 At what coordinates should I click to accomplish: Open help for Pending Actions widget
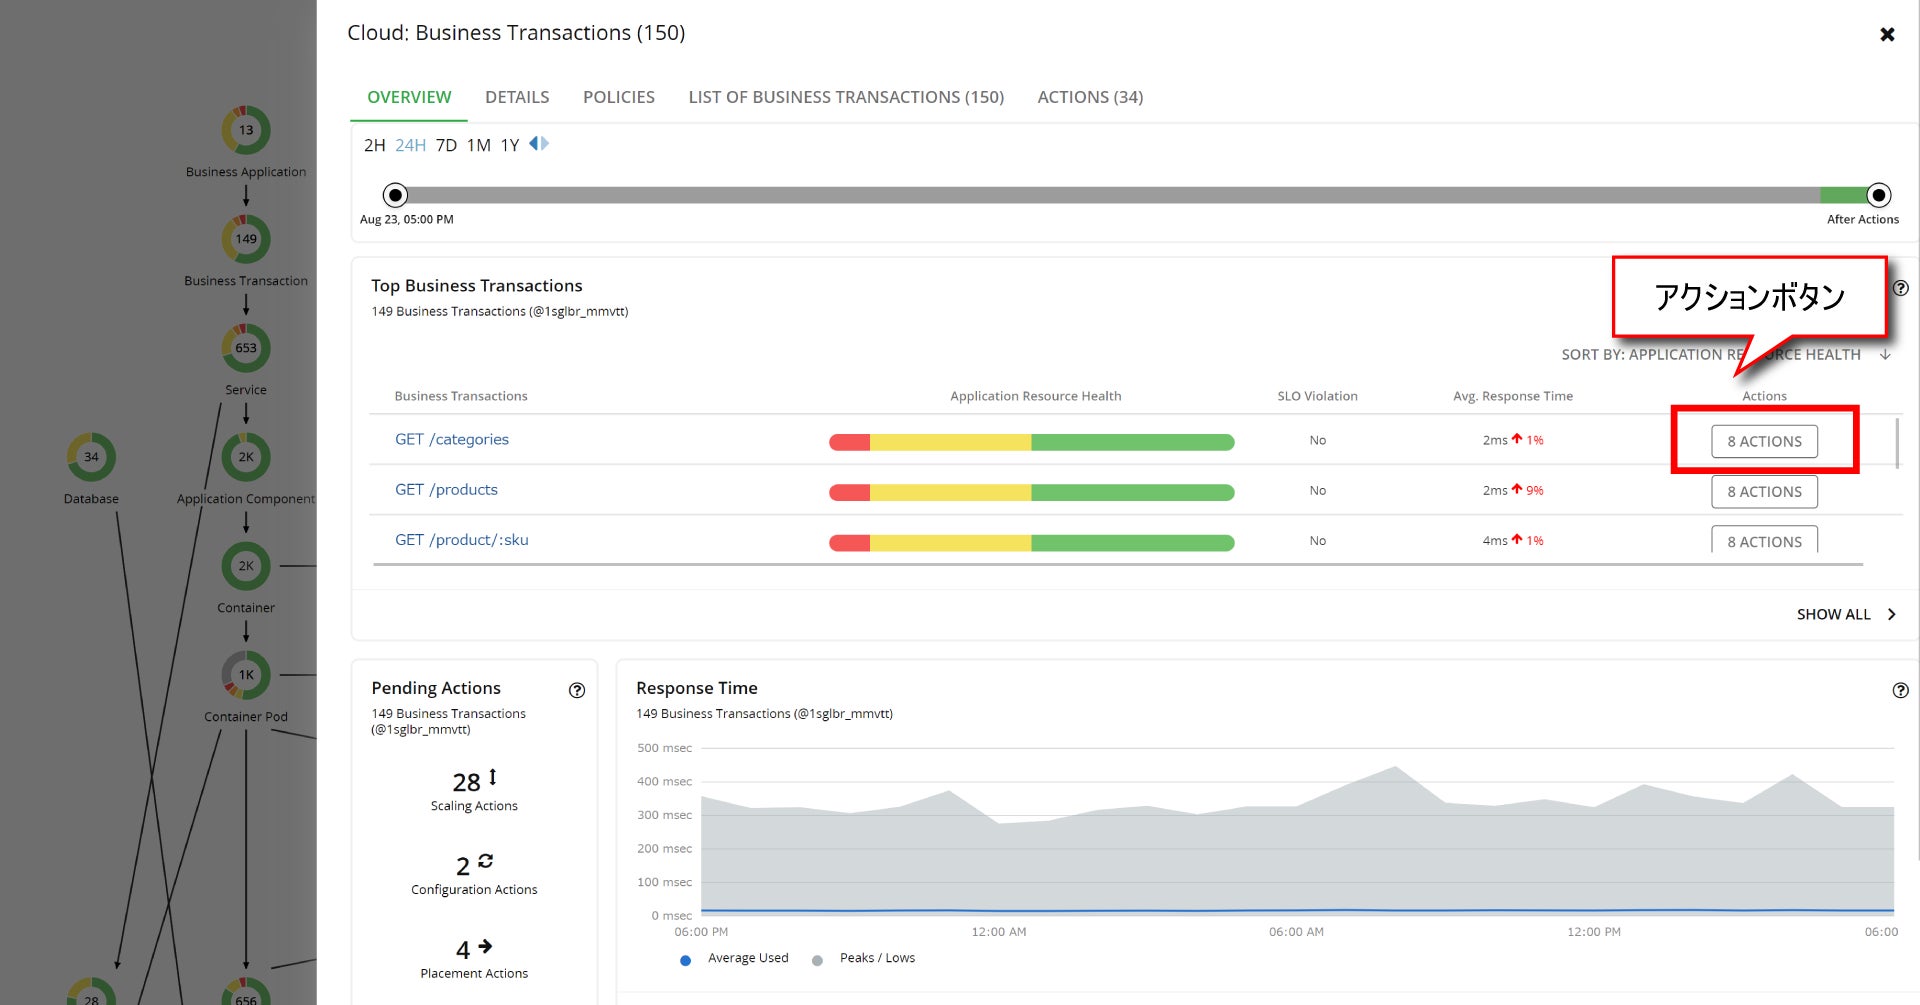(577, 690)
